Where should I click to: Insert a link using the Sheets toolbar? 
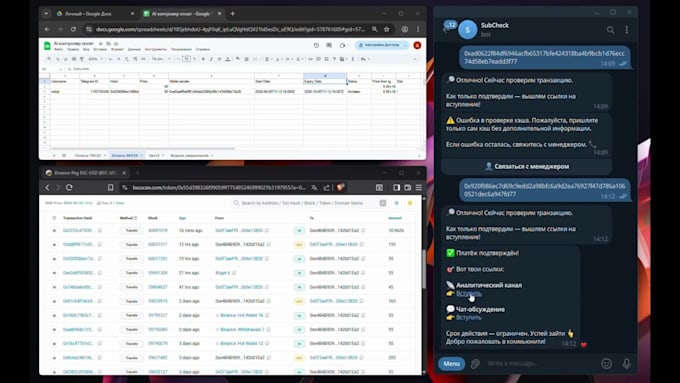click(311, 59)
